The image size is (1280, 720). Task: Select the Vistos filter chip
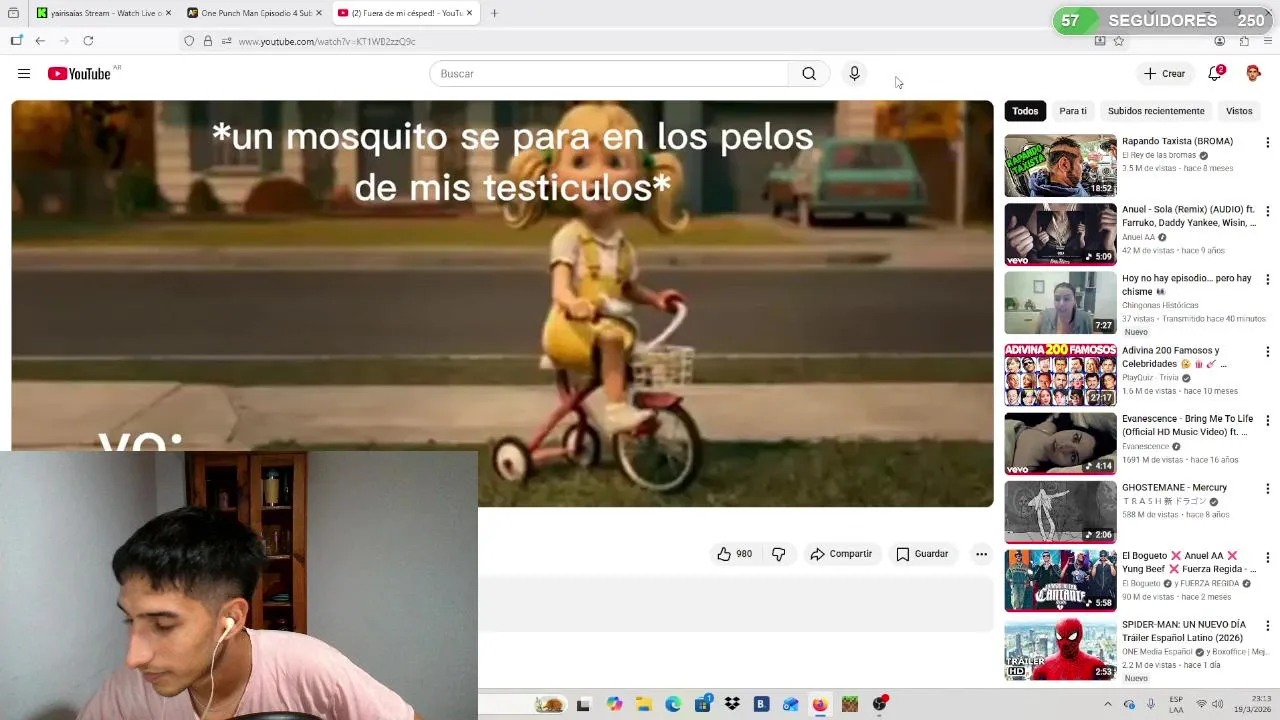point(1239,111)
